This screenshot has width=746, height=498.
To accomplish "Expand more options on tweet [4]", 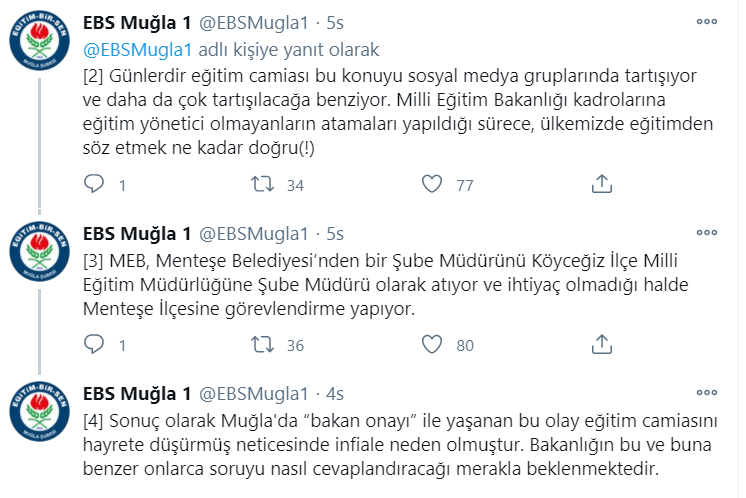I will pos(706,393).
